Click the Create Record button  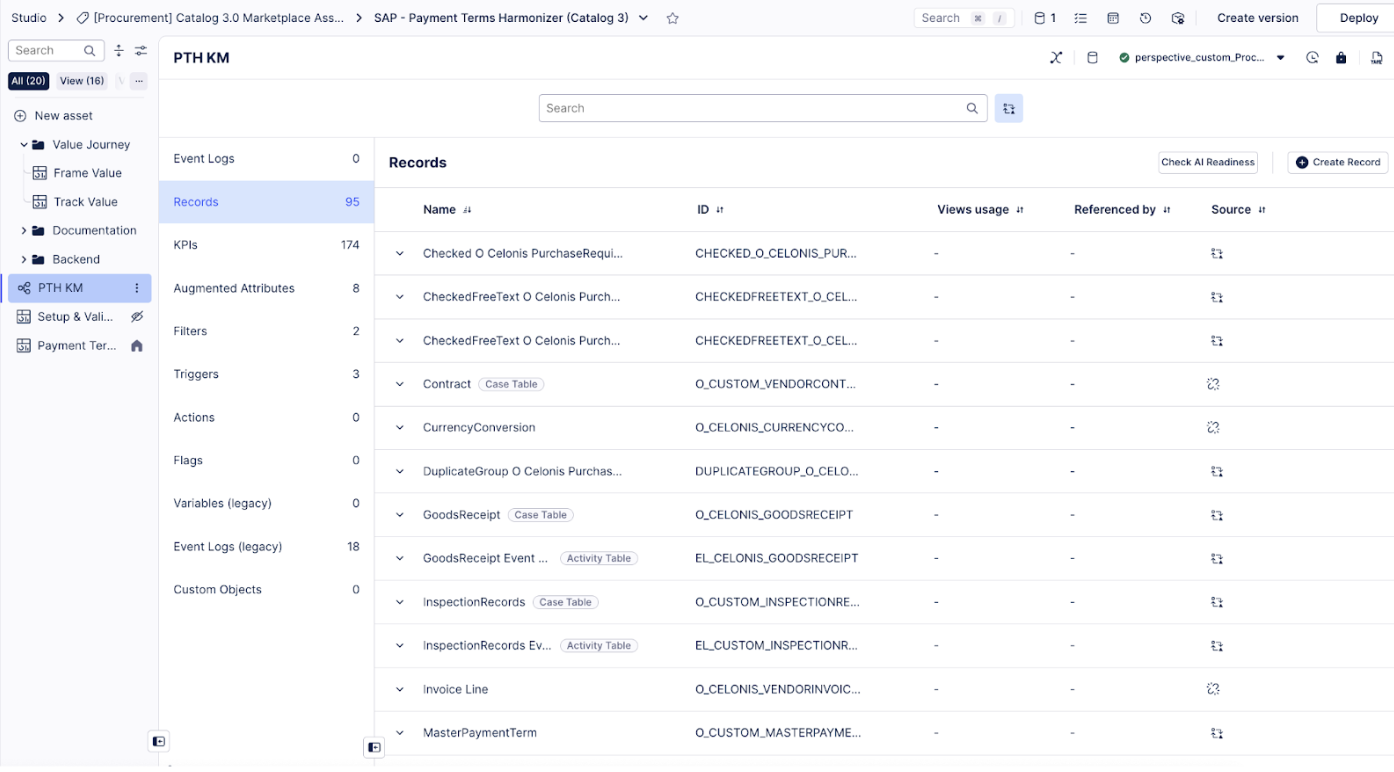coord(1337,162)
